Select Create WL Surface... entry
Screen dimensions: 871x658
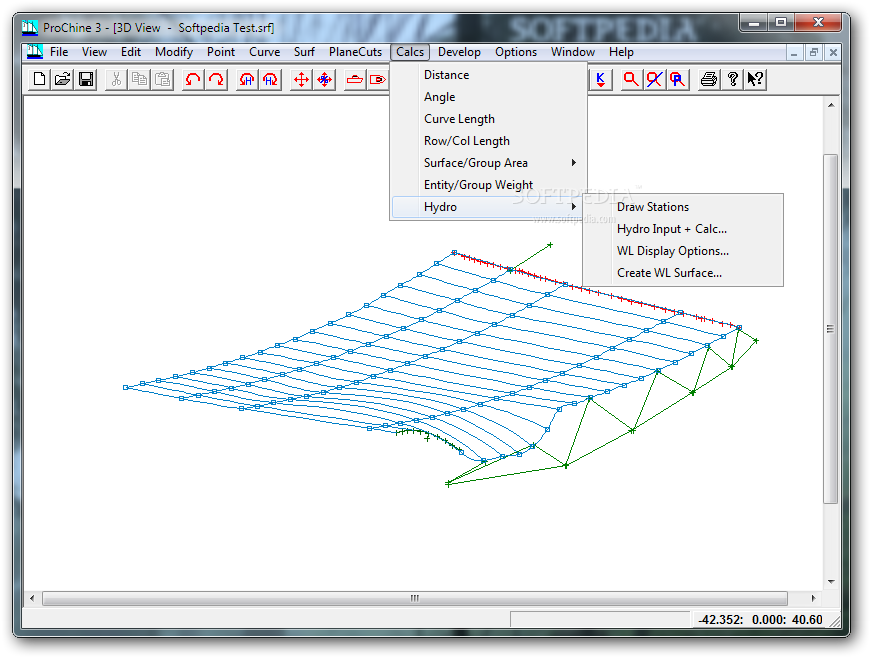[x=683, y=273]
